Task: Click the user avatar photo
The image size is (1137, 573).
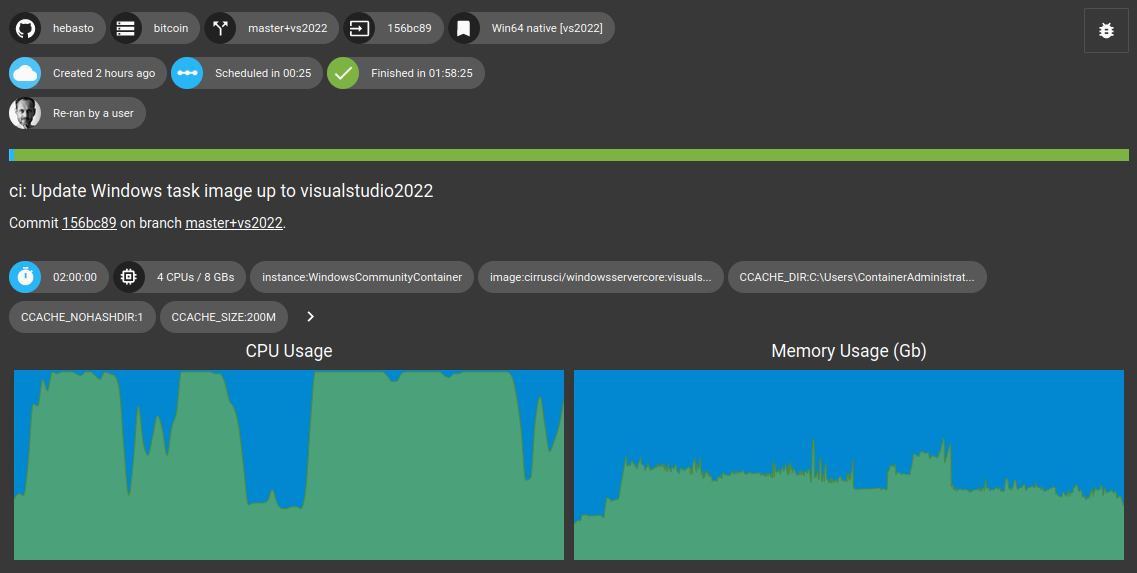Action: tap(25, 113)
